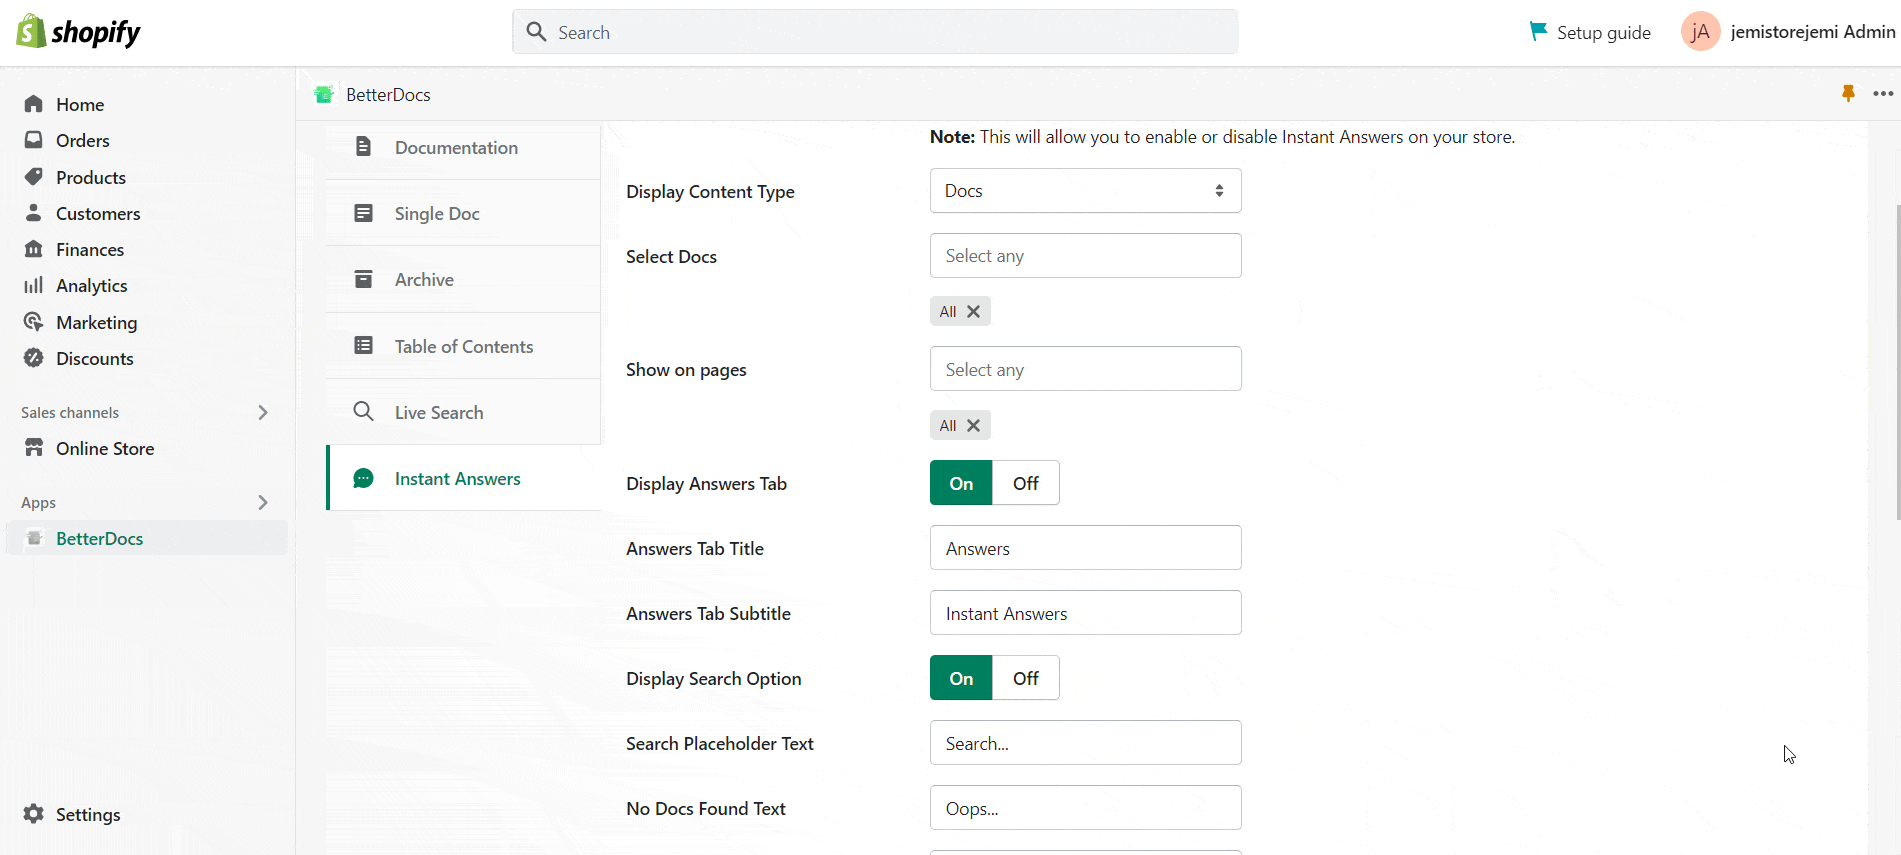Edit the No Docs Found Text field

1086,808
